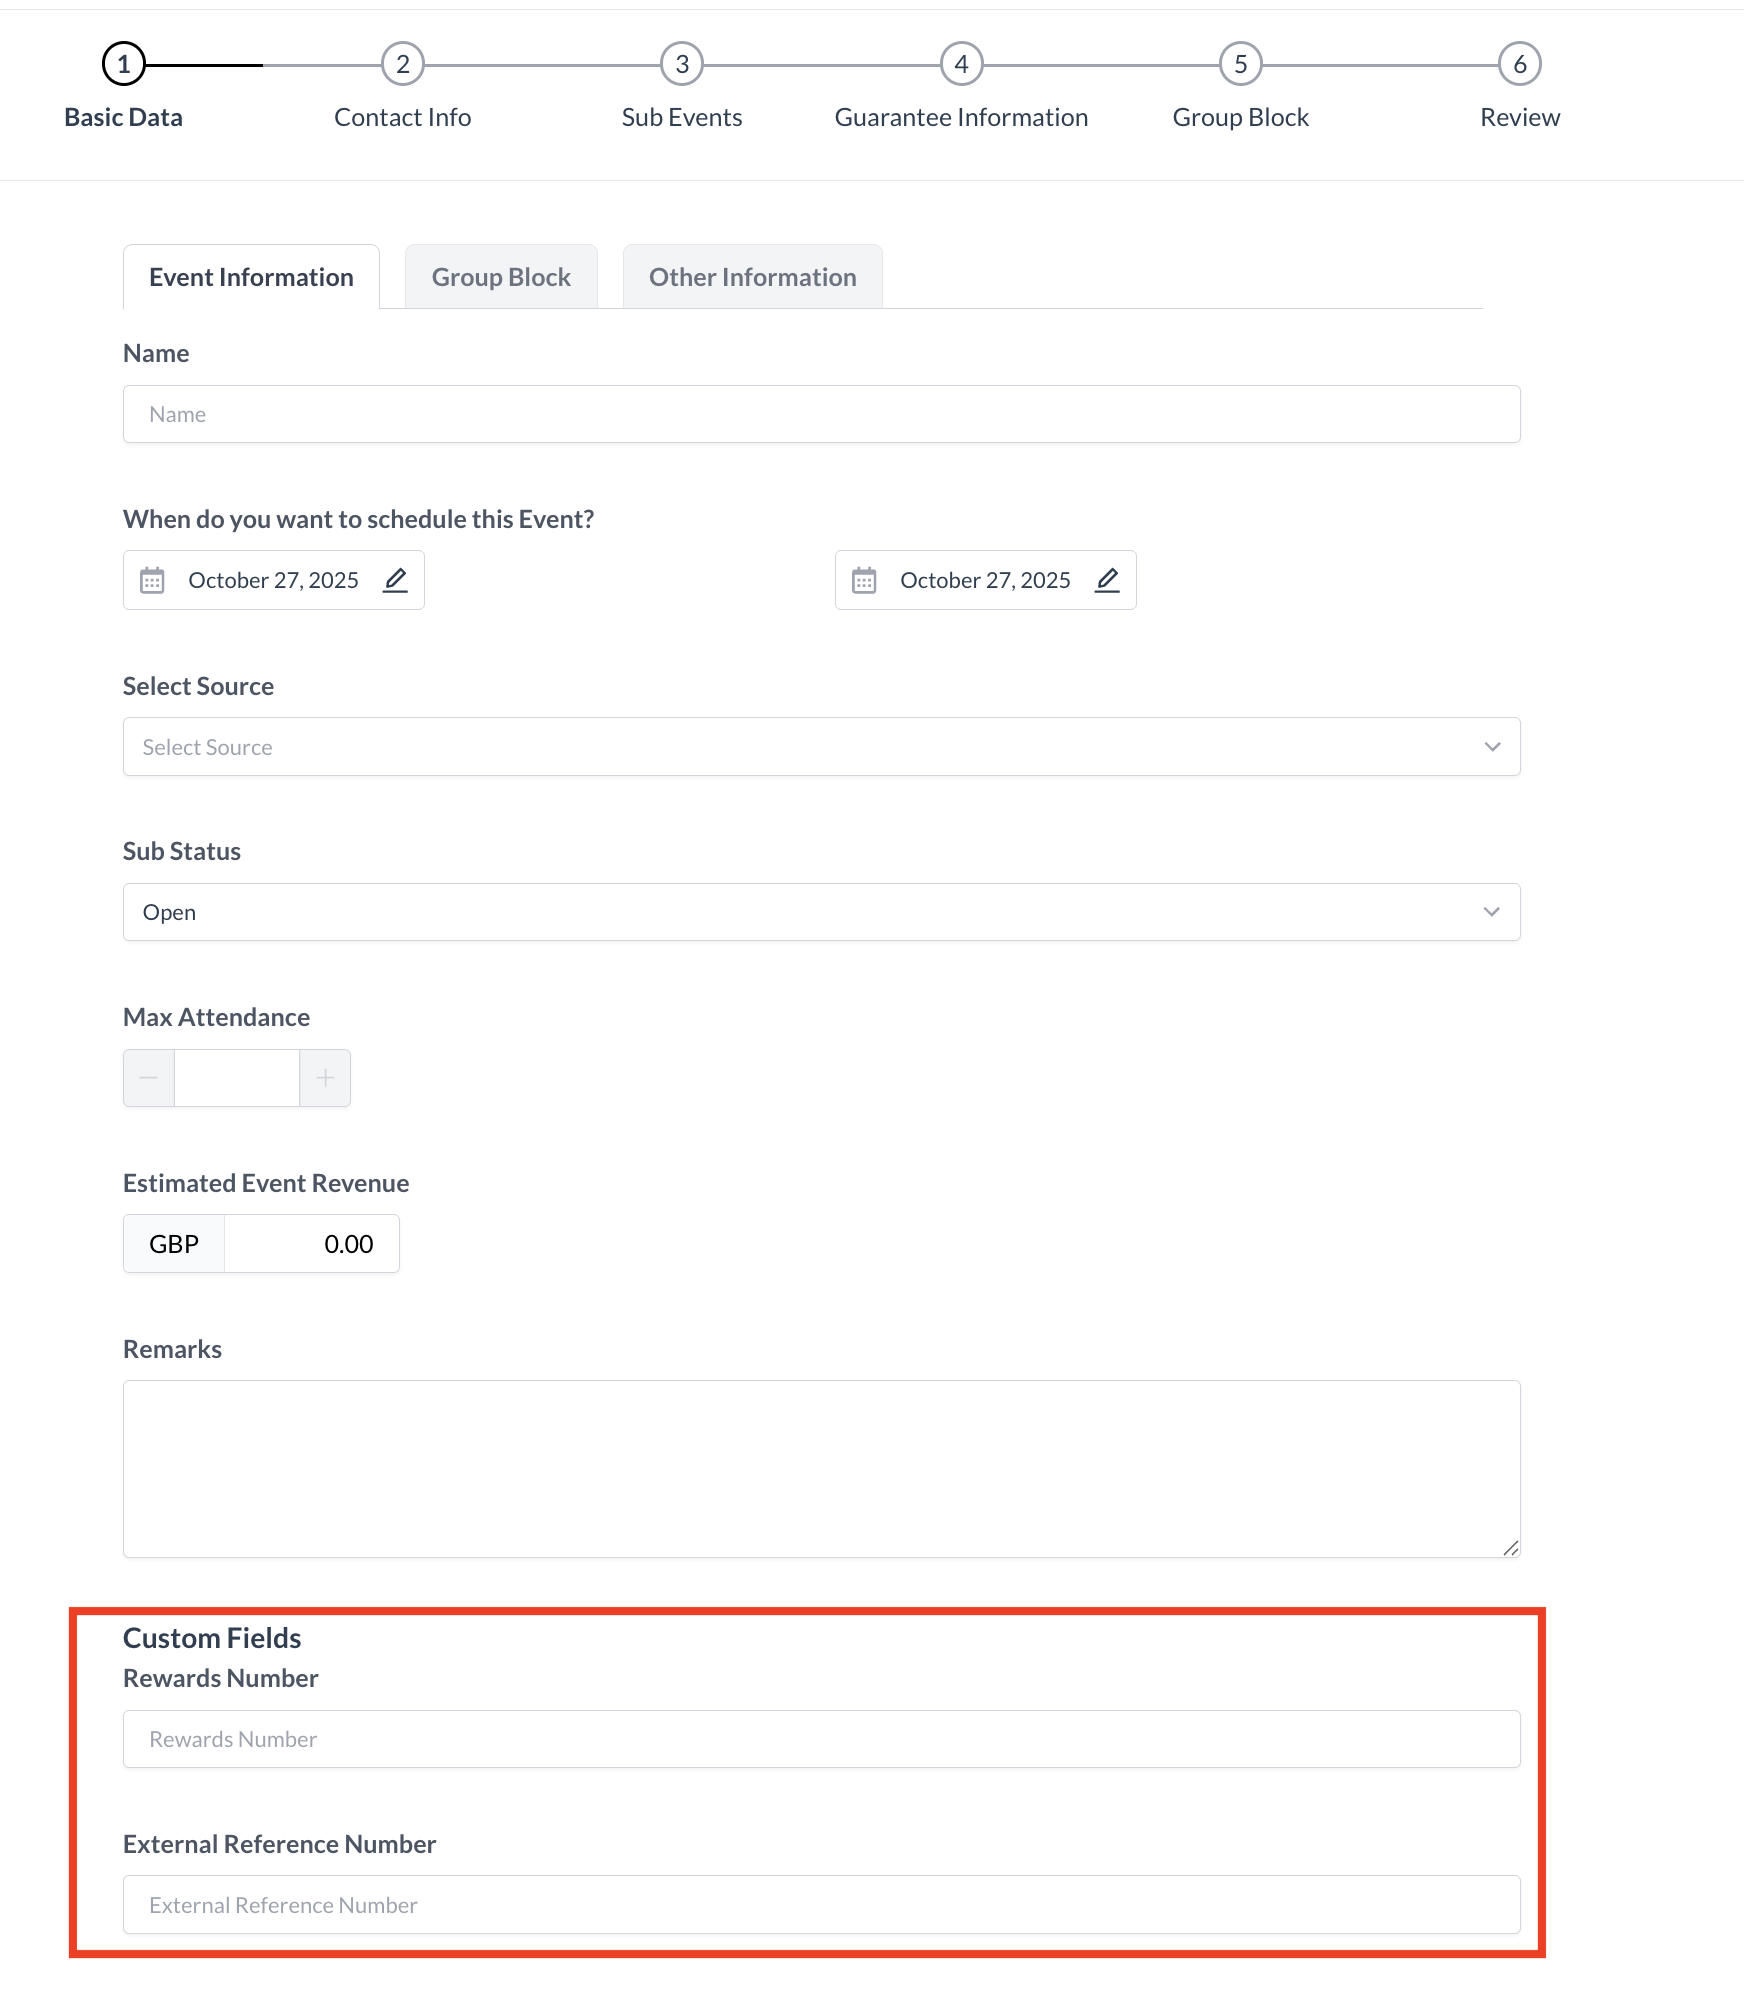Select the Event Information tab
This screenshot has height=2000, width=1744.
coord(251,276)
